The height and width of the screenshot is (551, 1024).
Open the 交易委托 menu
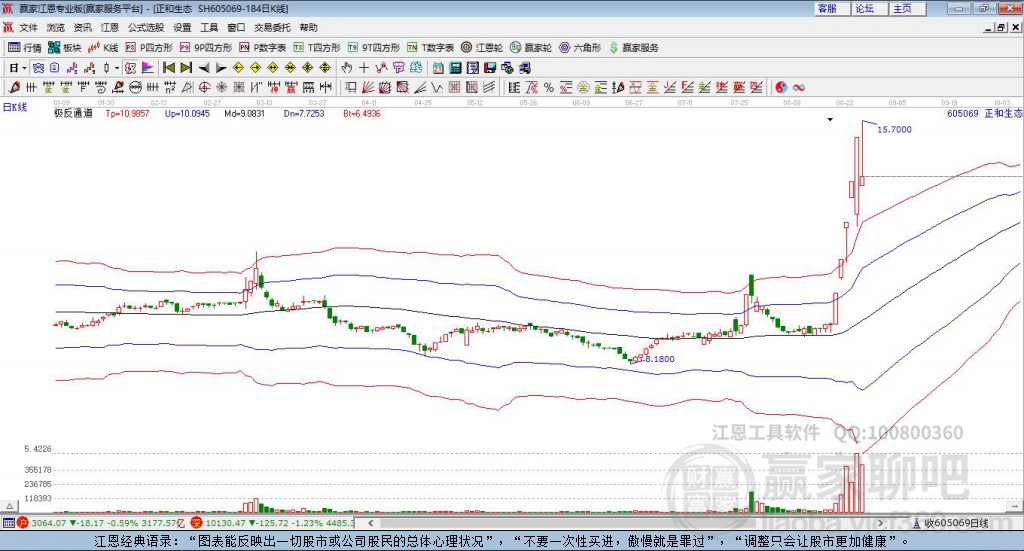click(x=272, y=27)
